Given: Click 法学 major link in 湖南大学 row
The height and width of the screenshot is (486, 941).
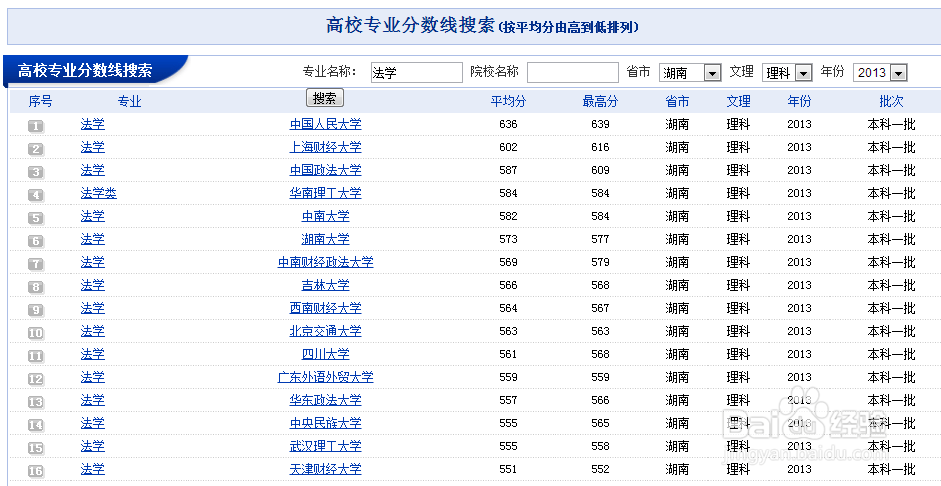Looking at the screenshot, I should tap(92, 239).
